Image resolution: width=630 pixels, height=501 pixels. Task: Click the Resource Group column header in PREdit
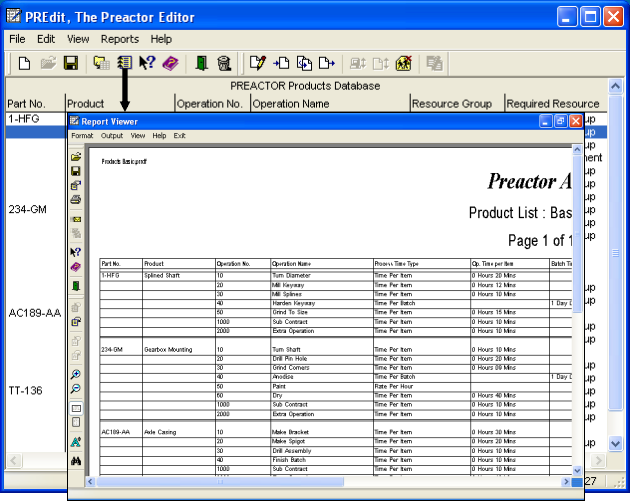pyautogui.click(x=457, y=104)
